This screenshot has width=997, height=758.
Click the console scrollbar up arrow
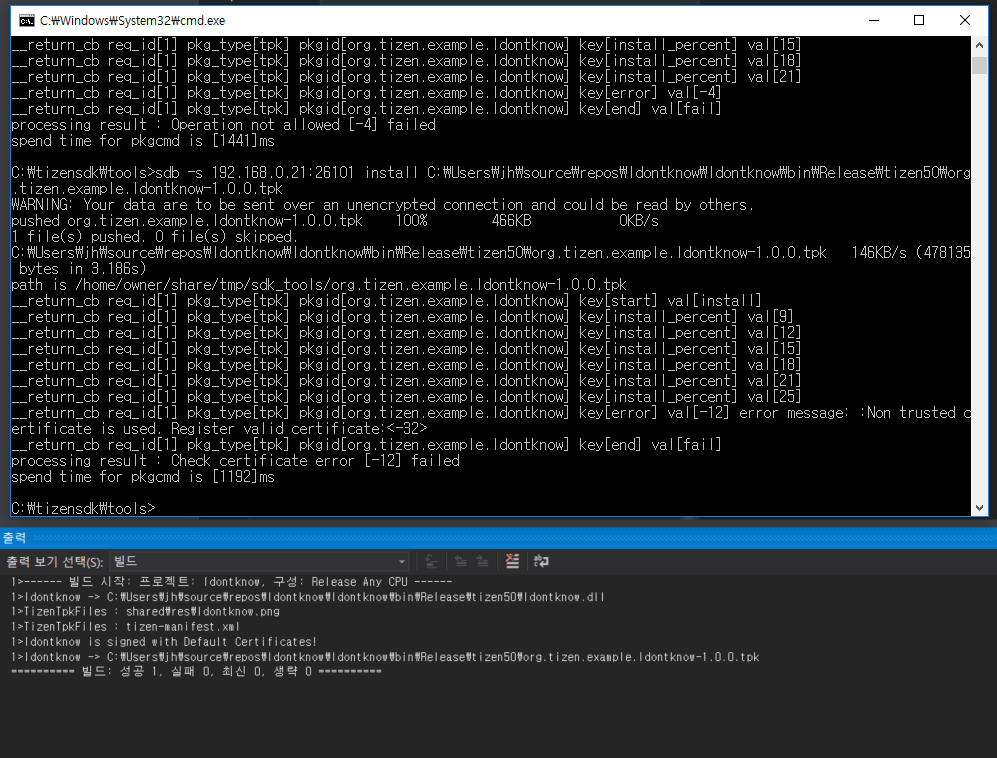pos(979,44)
